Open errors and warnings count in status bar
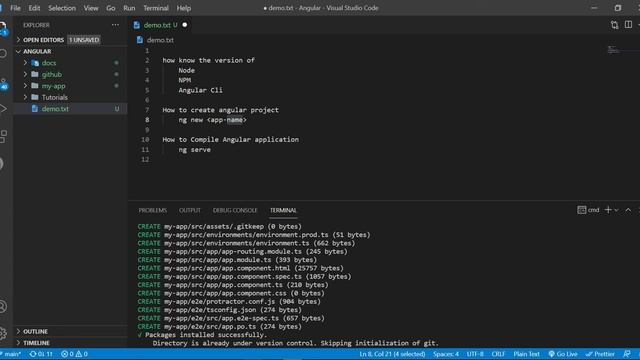640x360 pixels. (x=74, y=354)
